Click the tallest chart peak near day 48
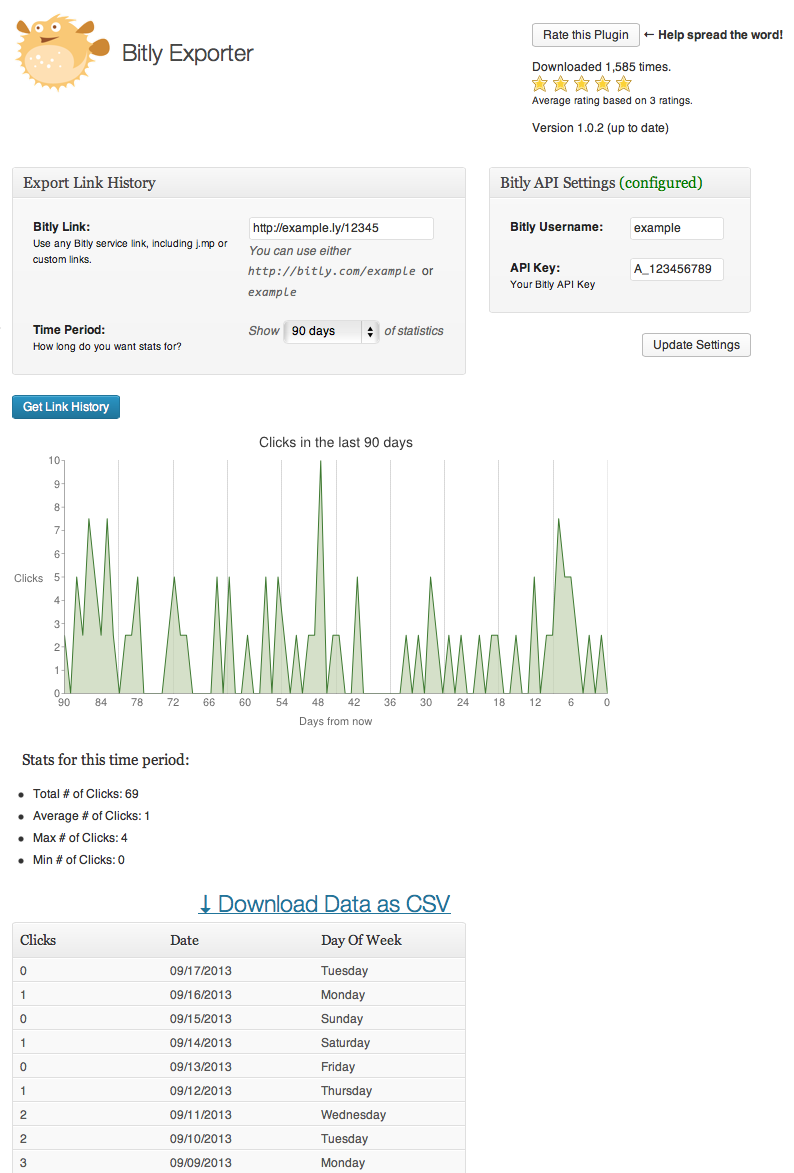This screenshot has width=794, height=1173. pos(321,462)
